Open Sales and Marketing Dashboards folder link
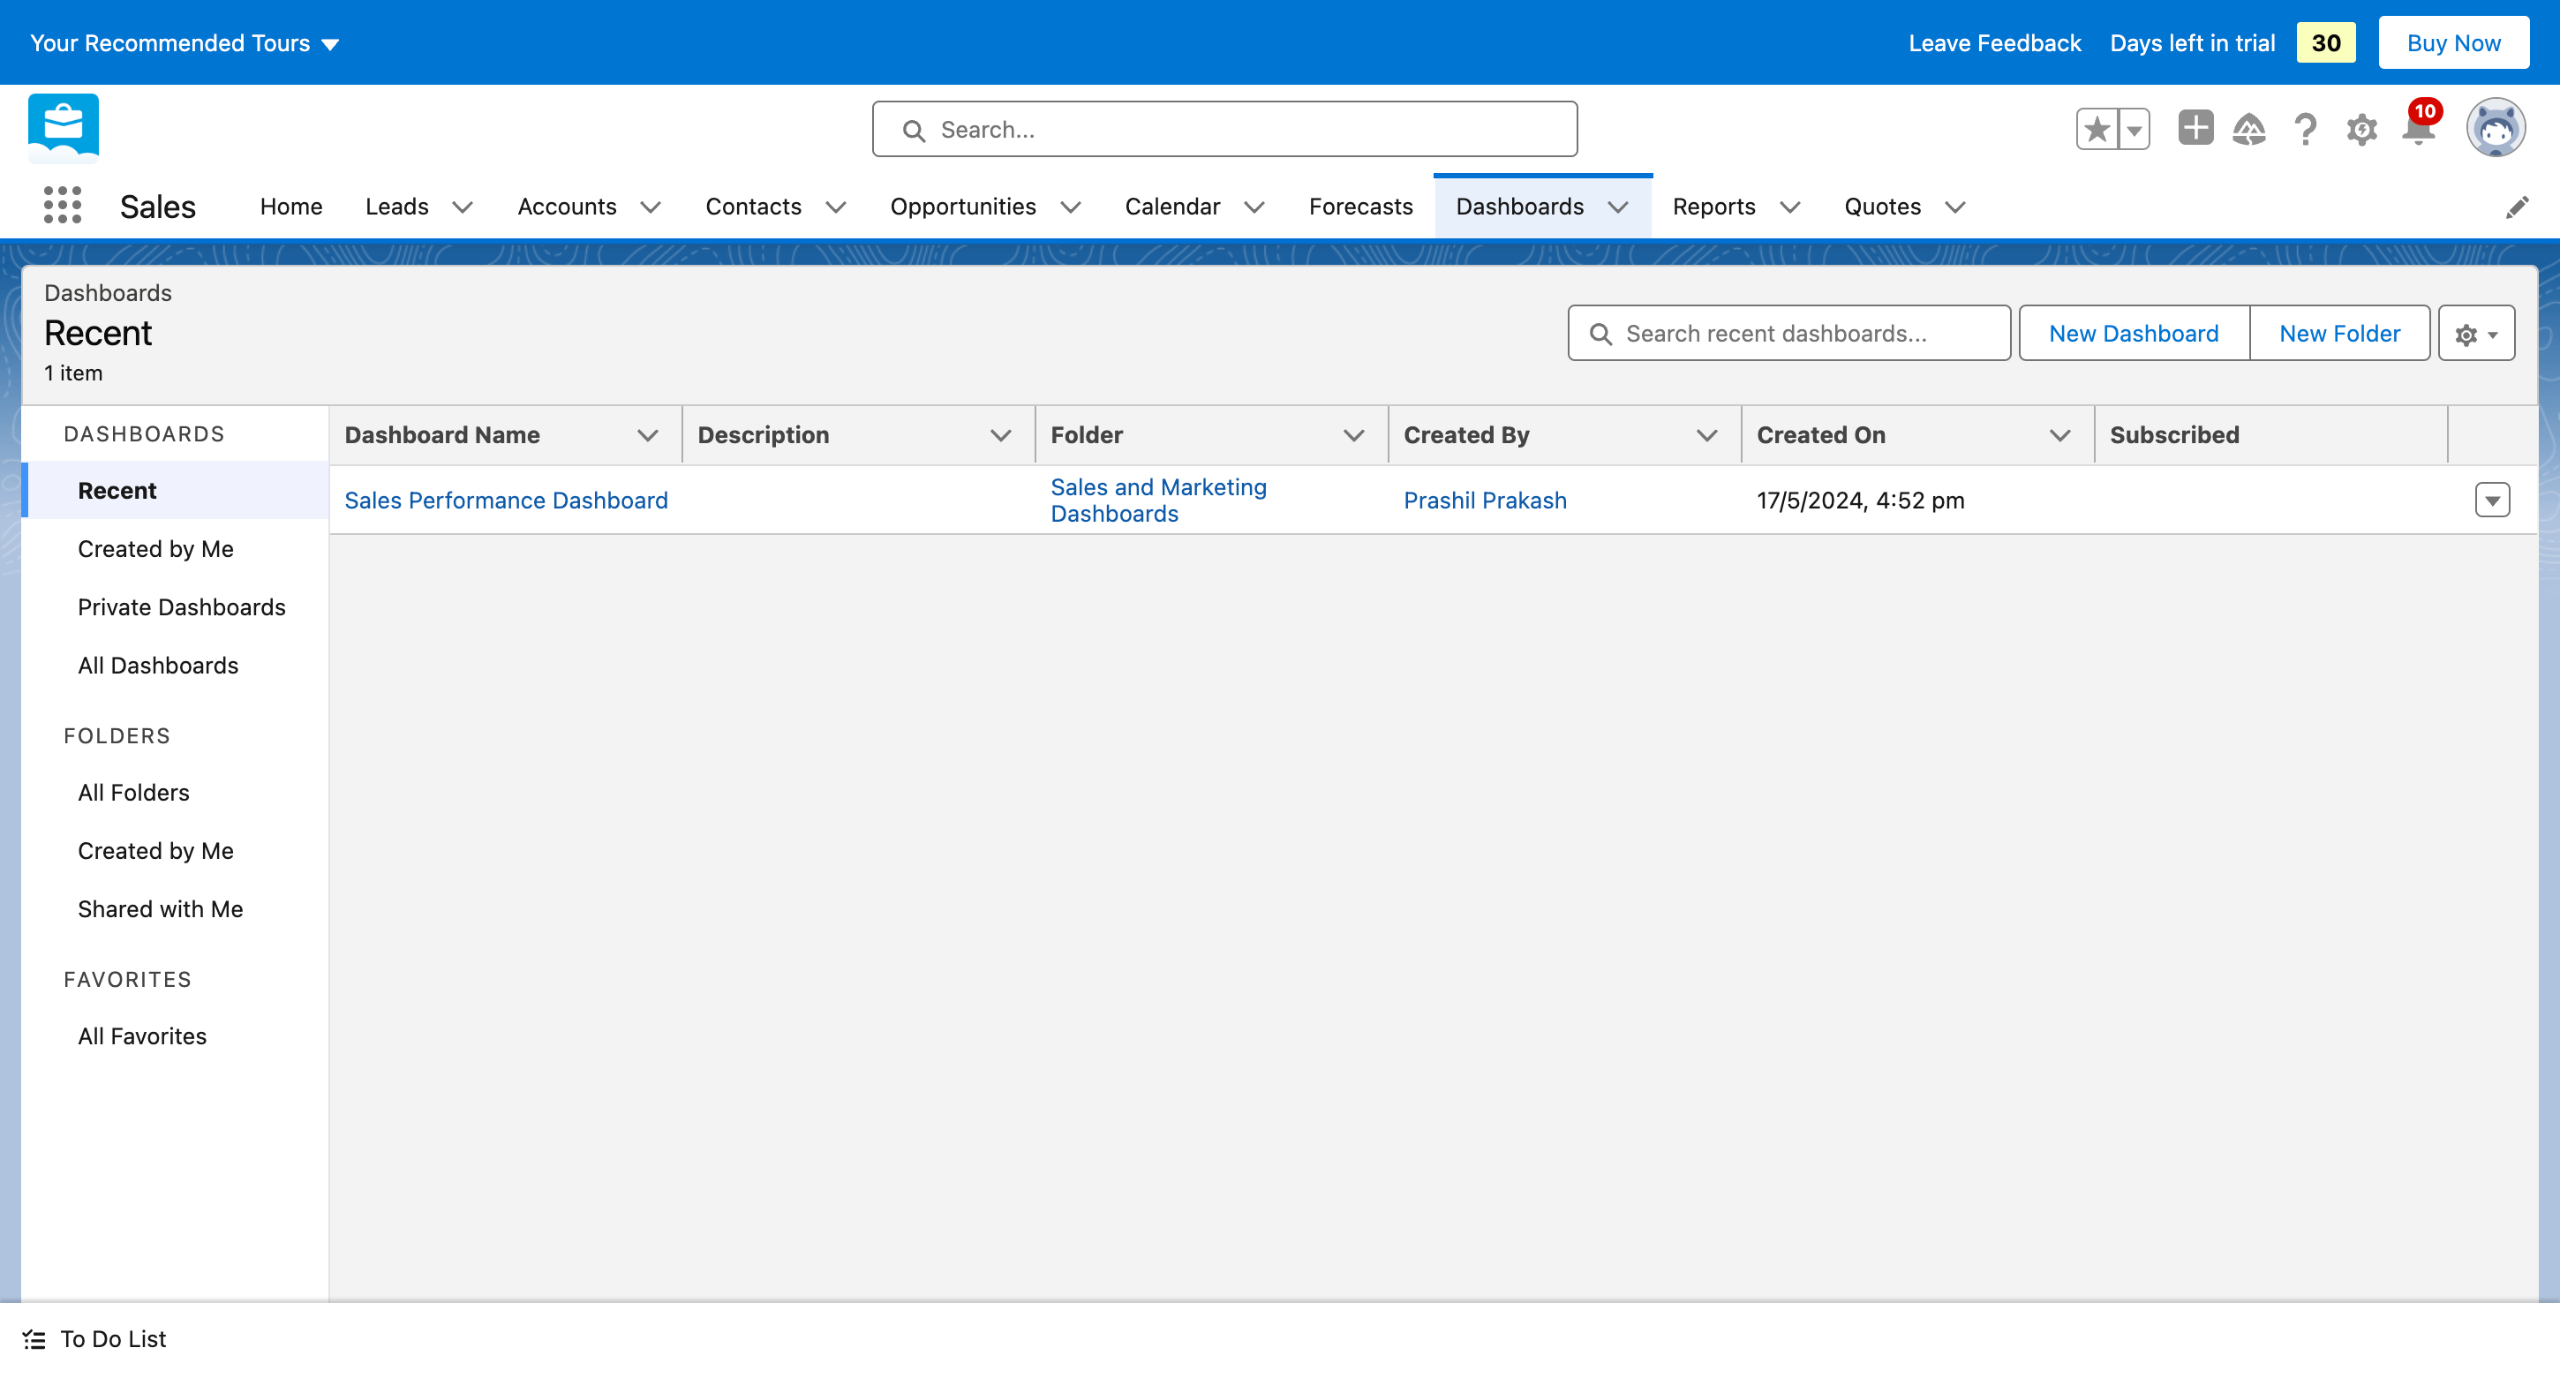Screen dimensions: 2560x1373 (x=1158, y=500)
